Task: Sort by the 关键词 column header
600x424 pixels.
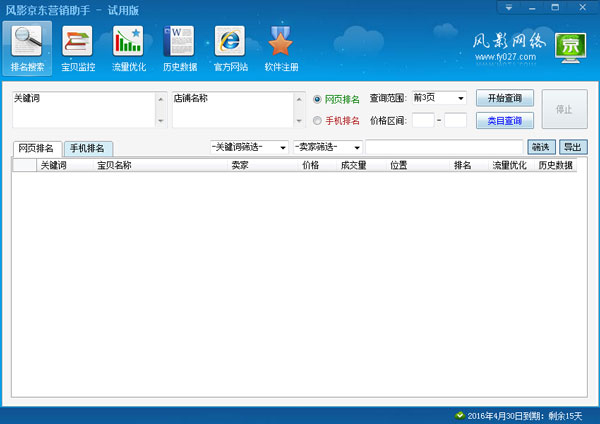Action: (64, 165)
